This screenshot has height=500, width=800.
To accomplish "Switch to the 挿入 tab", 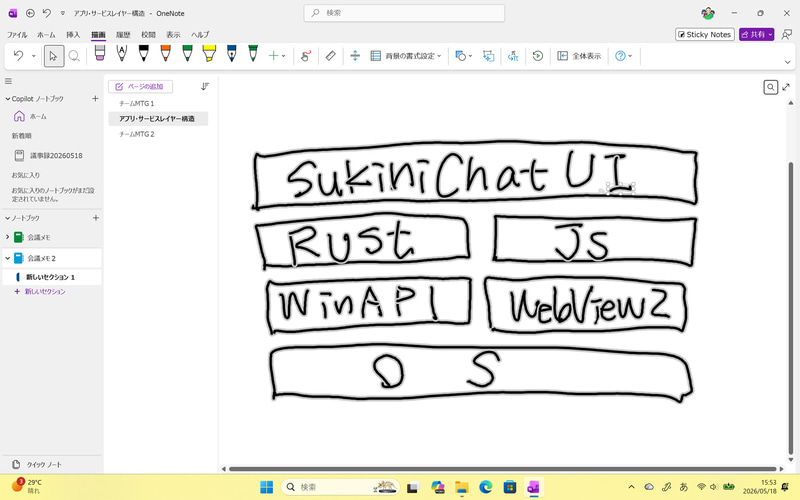I will 73,35.
